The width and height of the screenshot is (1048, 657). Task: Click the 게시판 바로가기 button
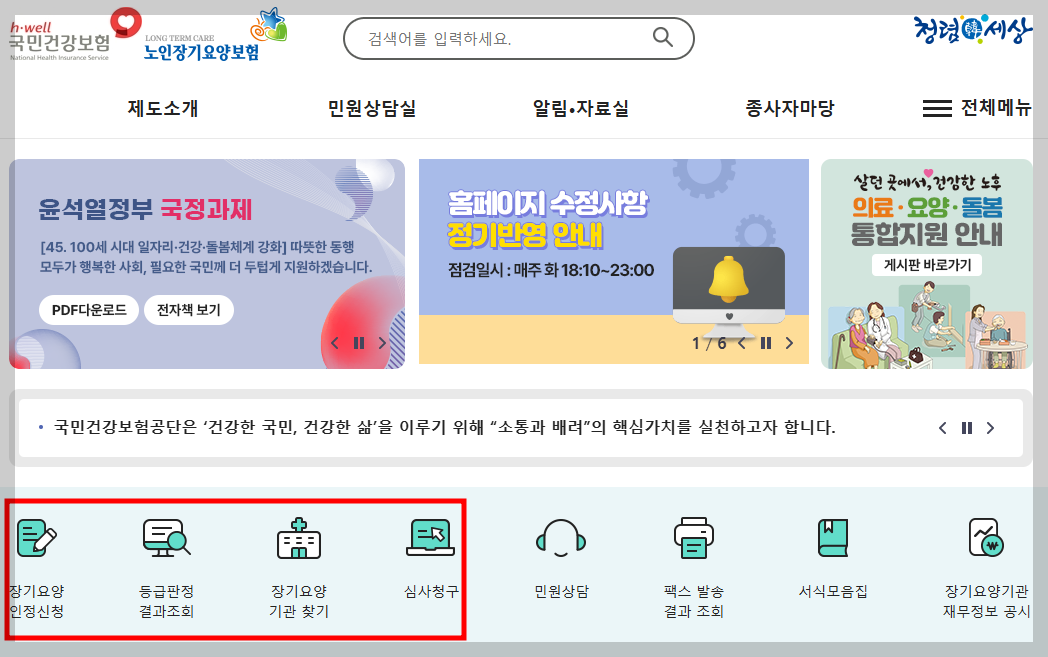(927, 265)
